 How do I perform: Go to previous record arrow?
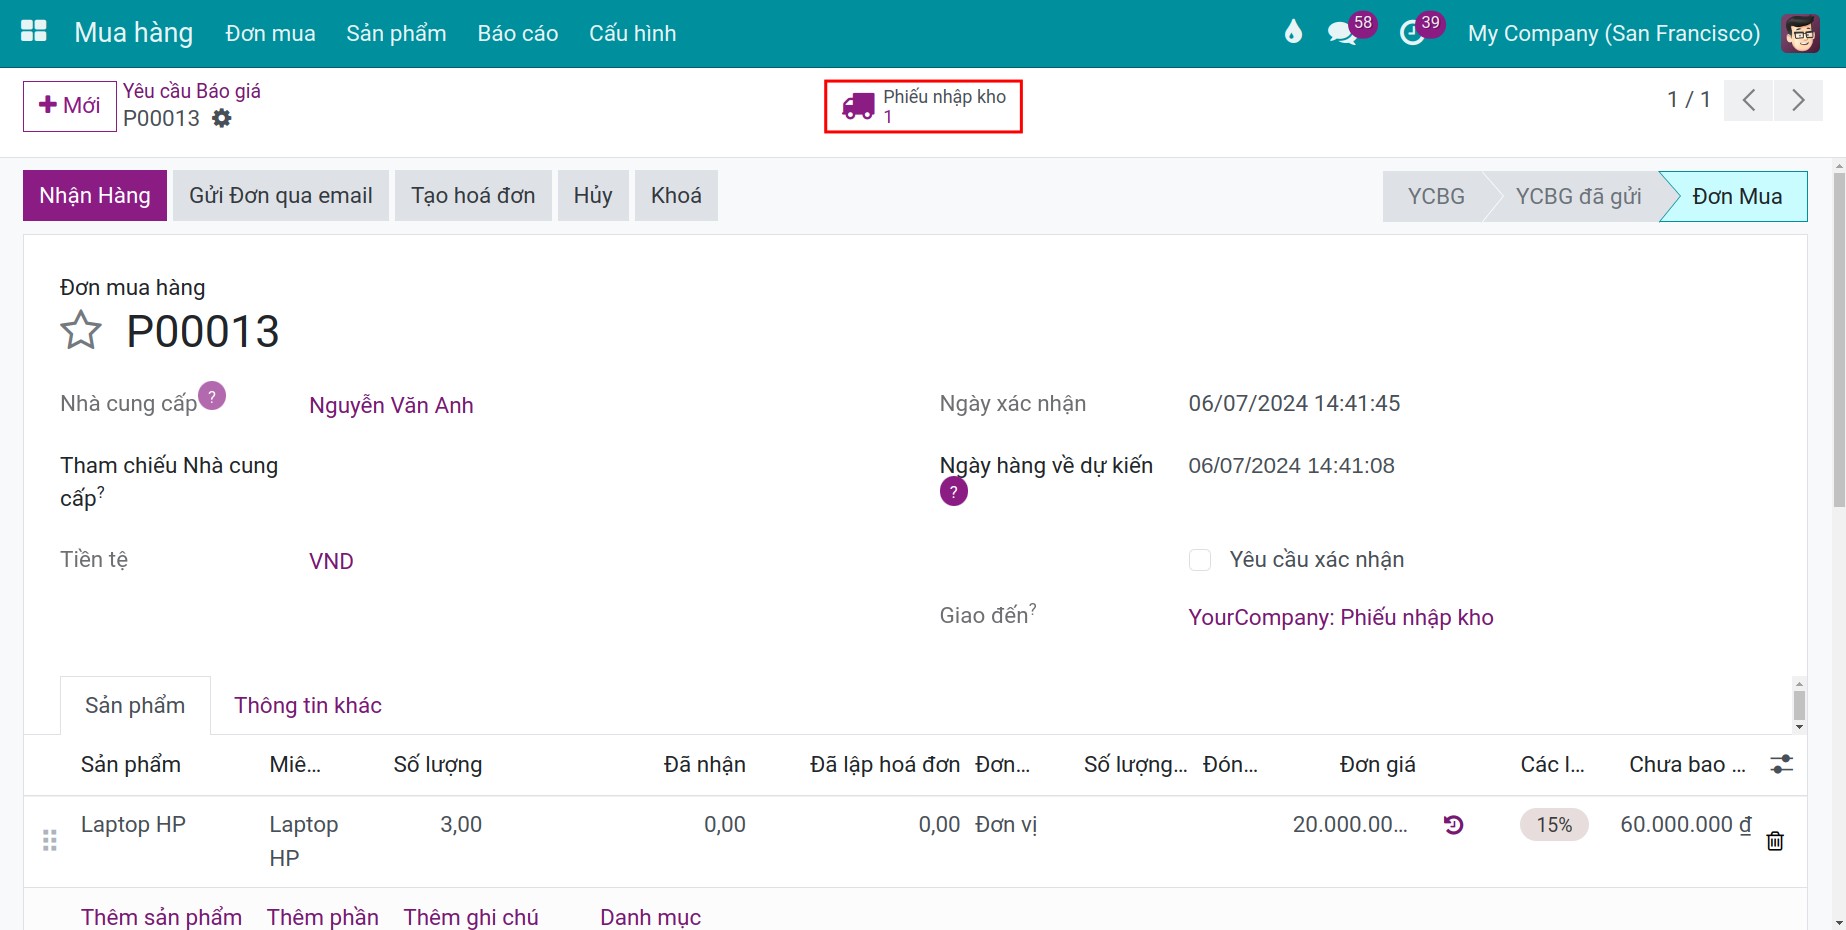pos(1749,100)
